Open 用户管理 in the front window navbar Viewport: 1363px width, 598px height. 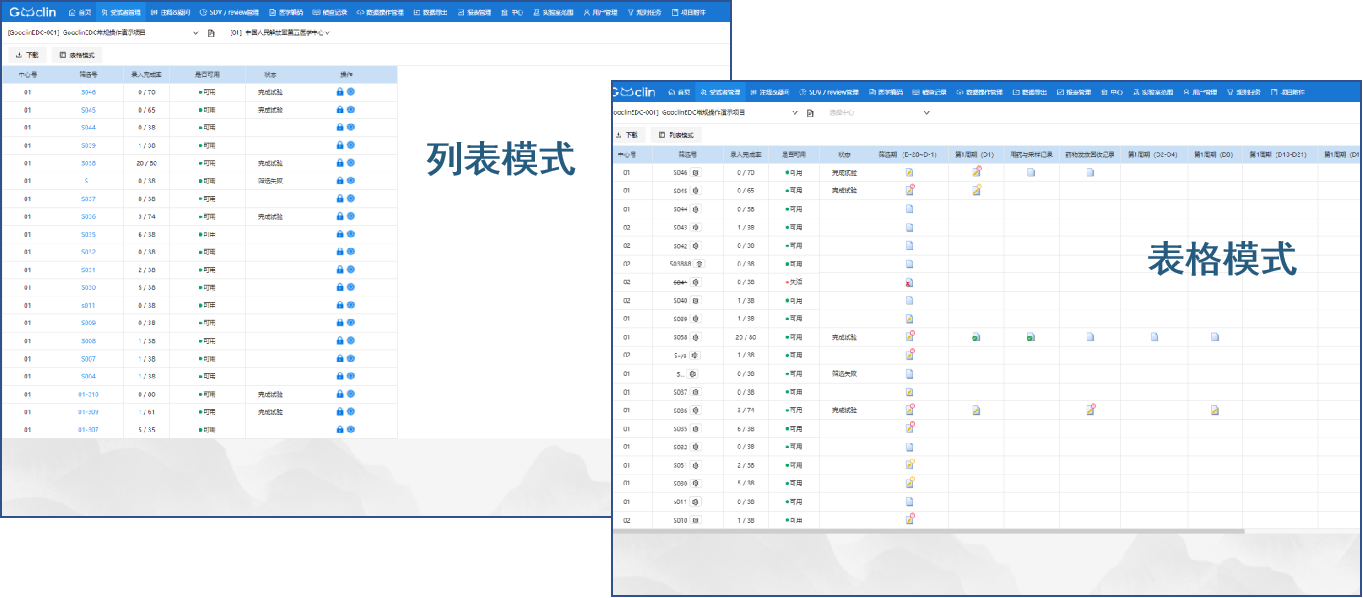coord(1200,92)
